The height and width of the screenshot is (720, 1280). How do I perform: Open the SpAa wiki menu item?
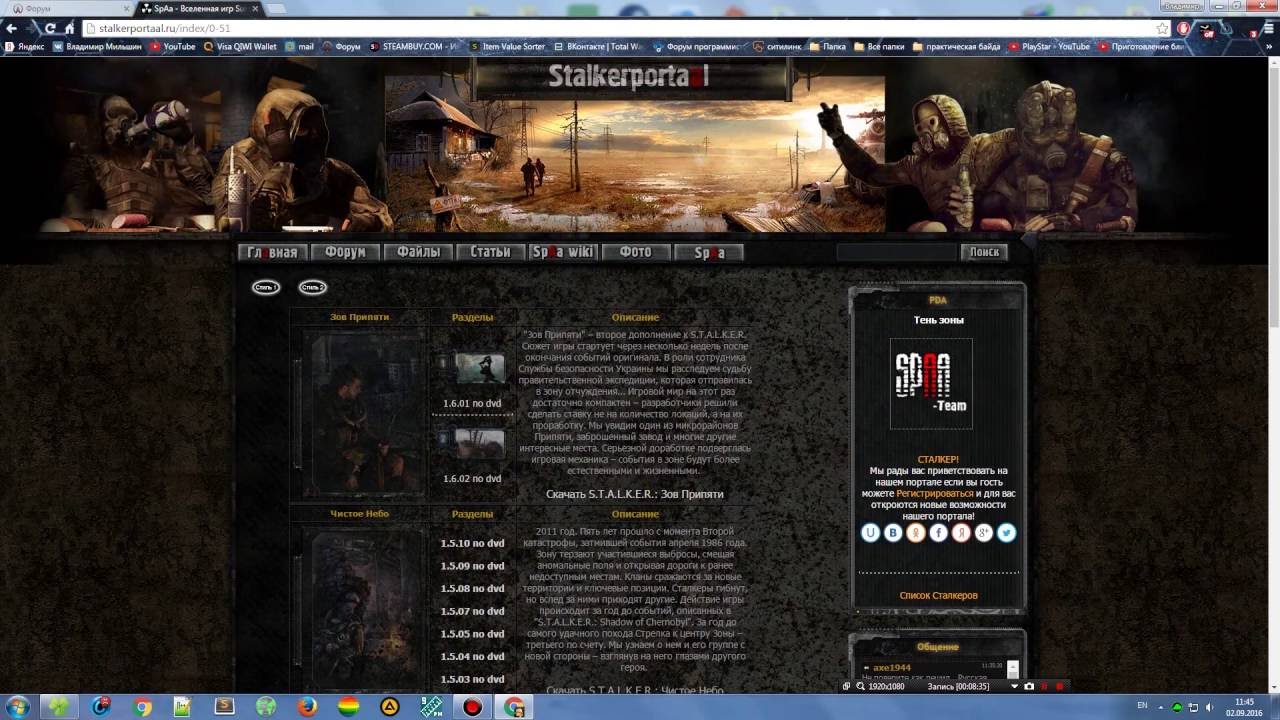tap(563, 252)
